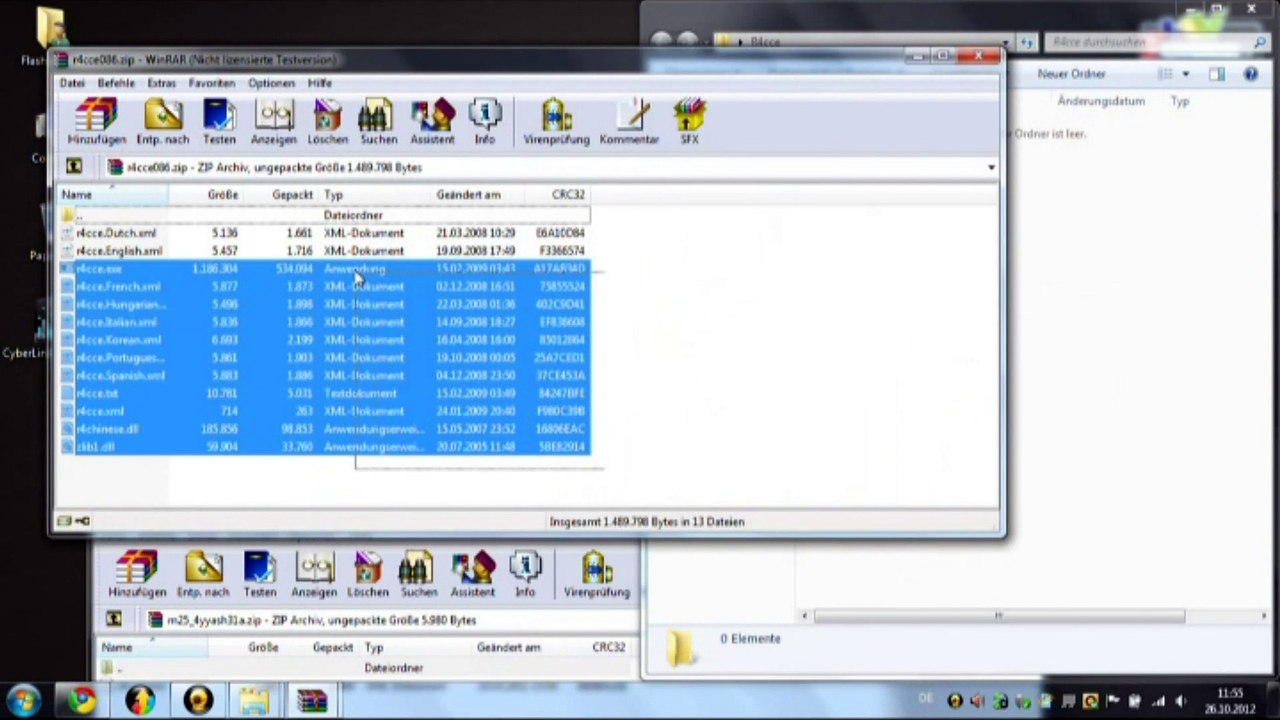This screenshot has height=720, width=1280.
Task: Click Anzeigen icon in front WinRAR window
Action: pos(273,122)
